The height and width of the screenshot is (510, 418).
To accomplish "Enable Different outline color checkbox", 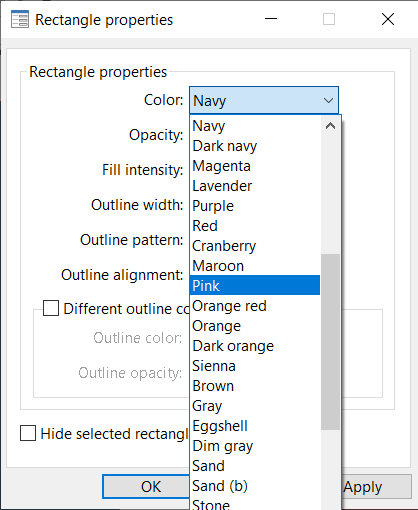I will click(51, 308).
